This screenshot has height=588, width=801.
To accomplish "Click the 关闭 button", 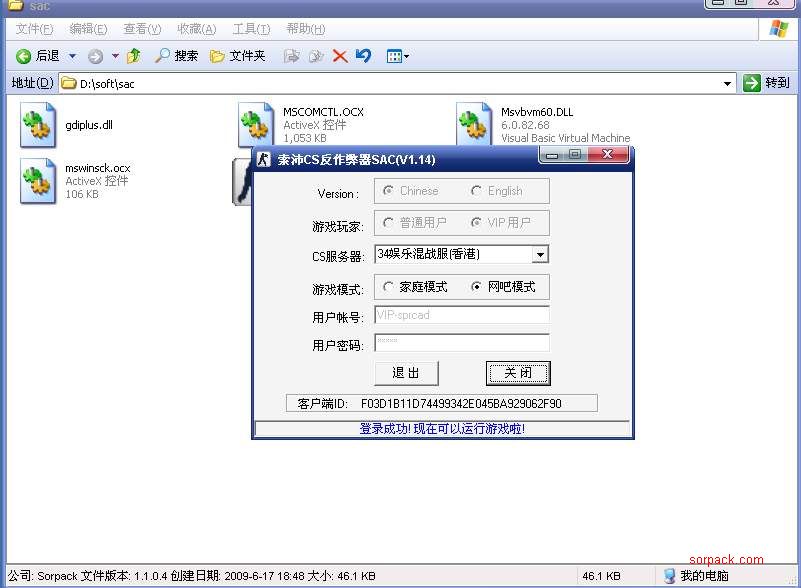I will pos(518,373).
